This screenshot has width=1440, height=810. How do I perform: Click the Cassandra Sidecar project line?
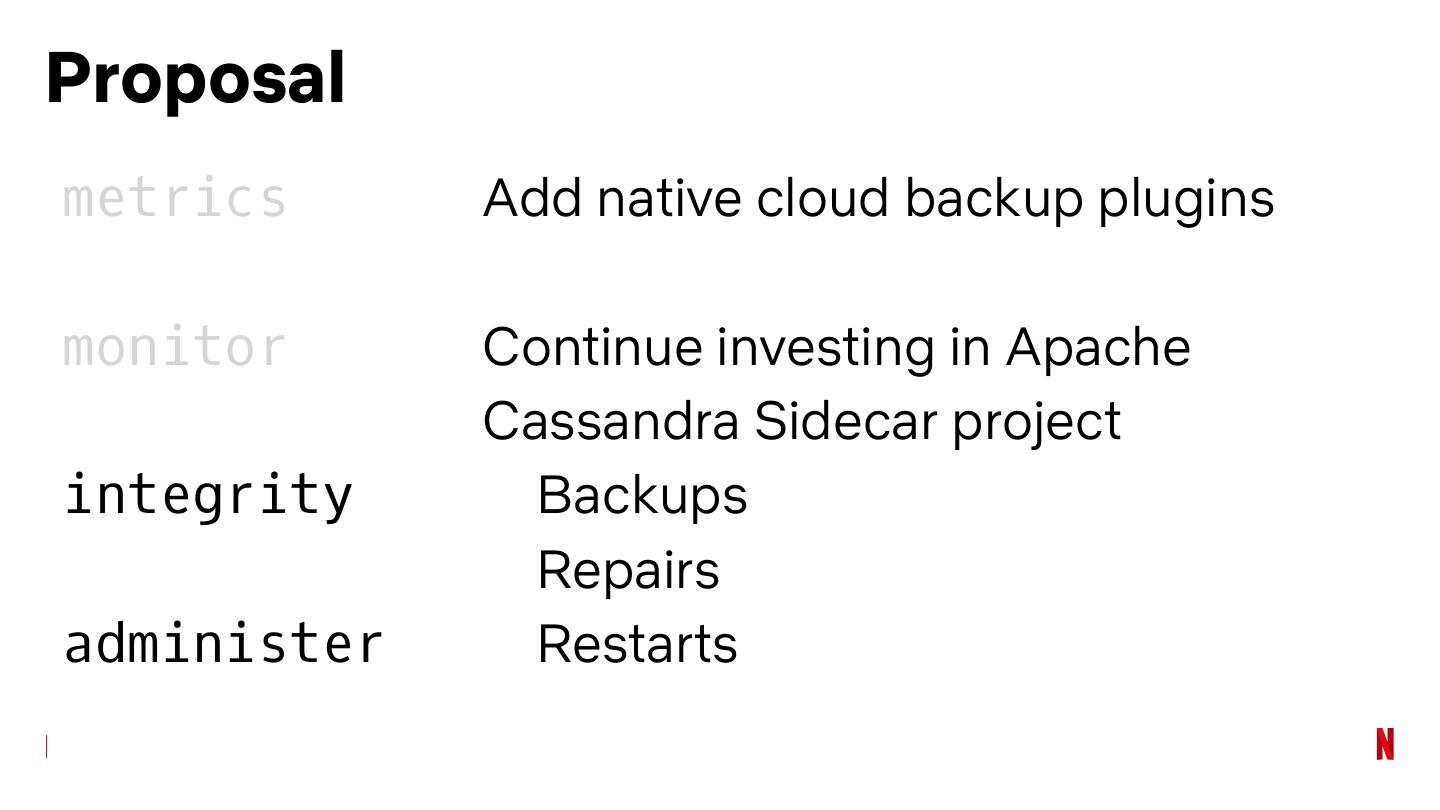point(802,421)
